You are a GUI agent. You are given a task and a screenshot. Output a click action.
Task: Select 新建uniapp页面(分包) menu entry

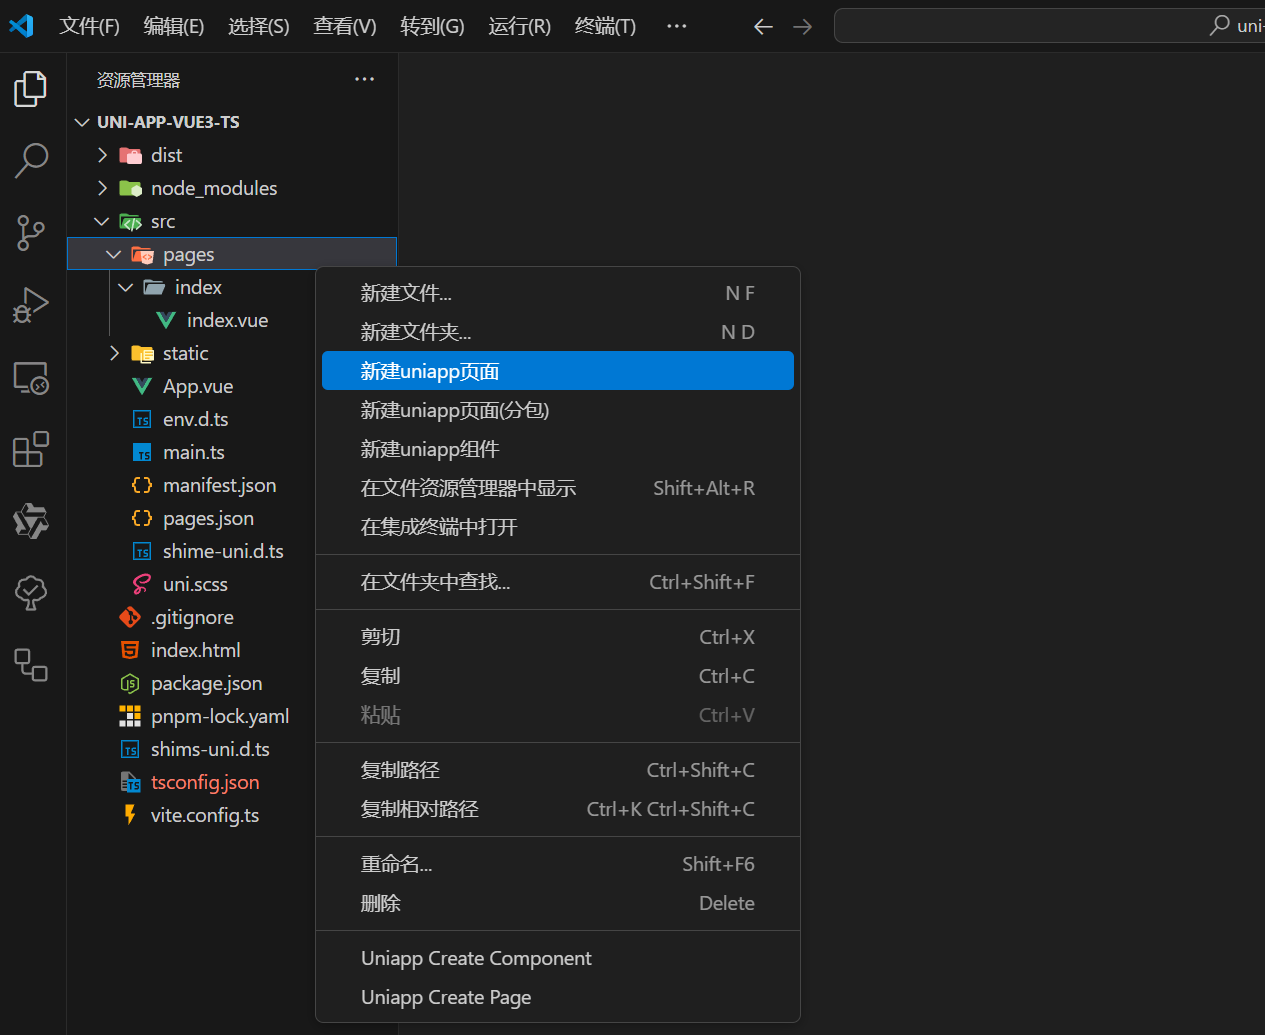coord(558,410)
